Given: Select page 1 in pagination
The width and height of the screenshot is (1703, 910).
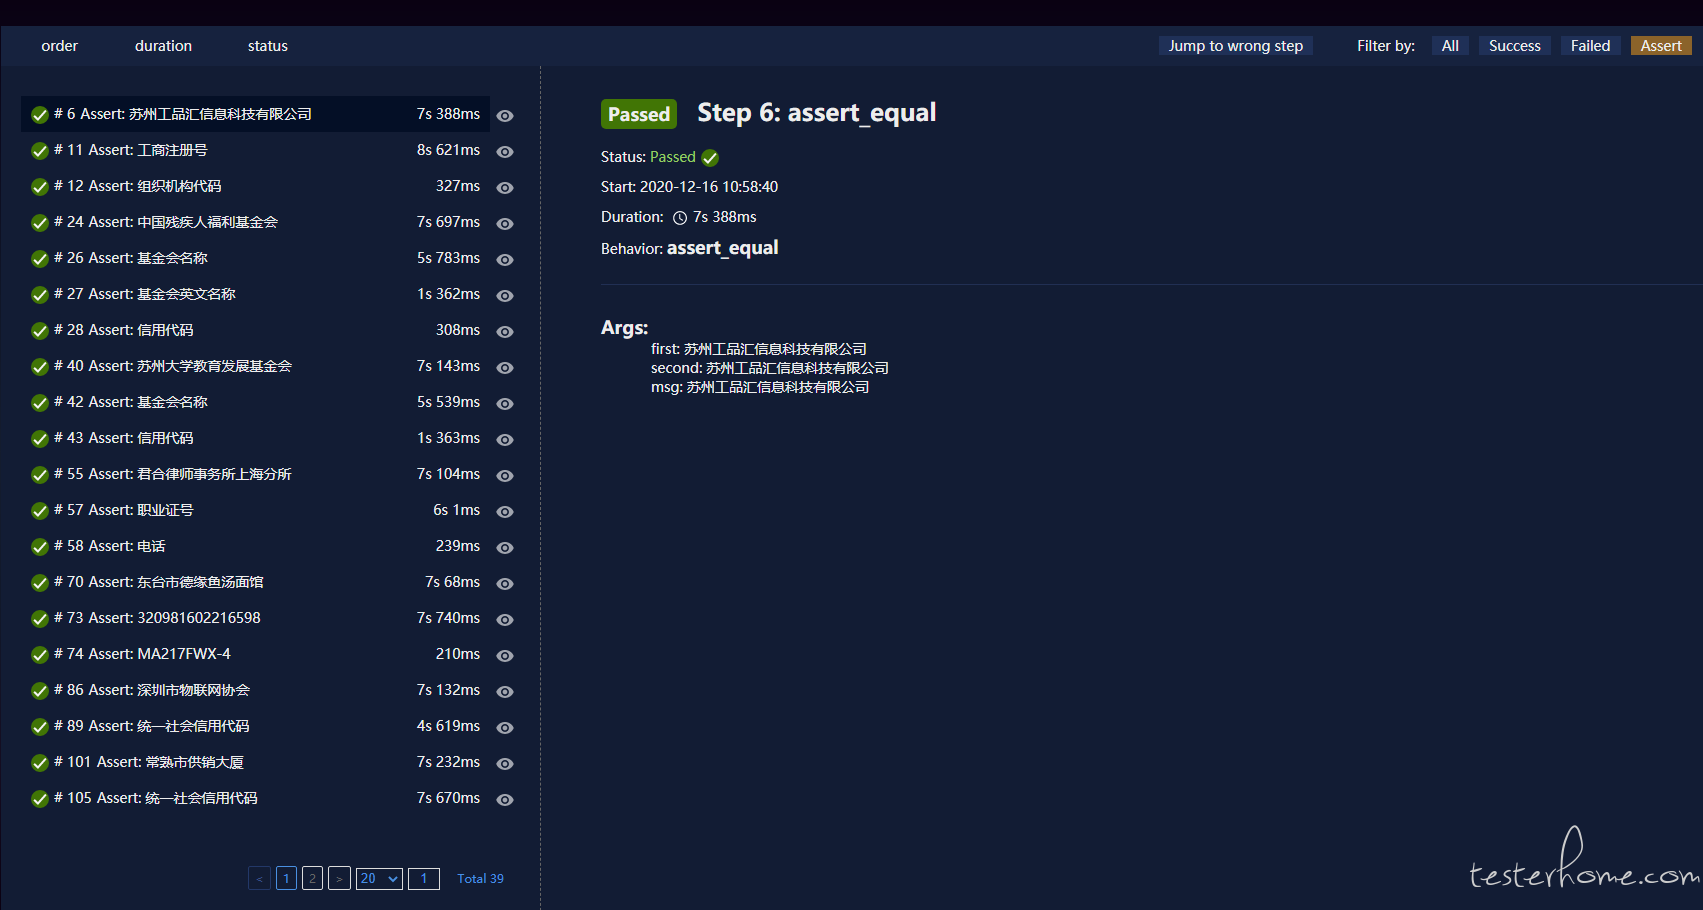Looking at the screenshot, I should point(286,879).
